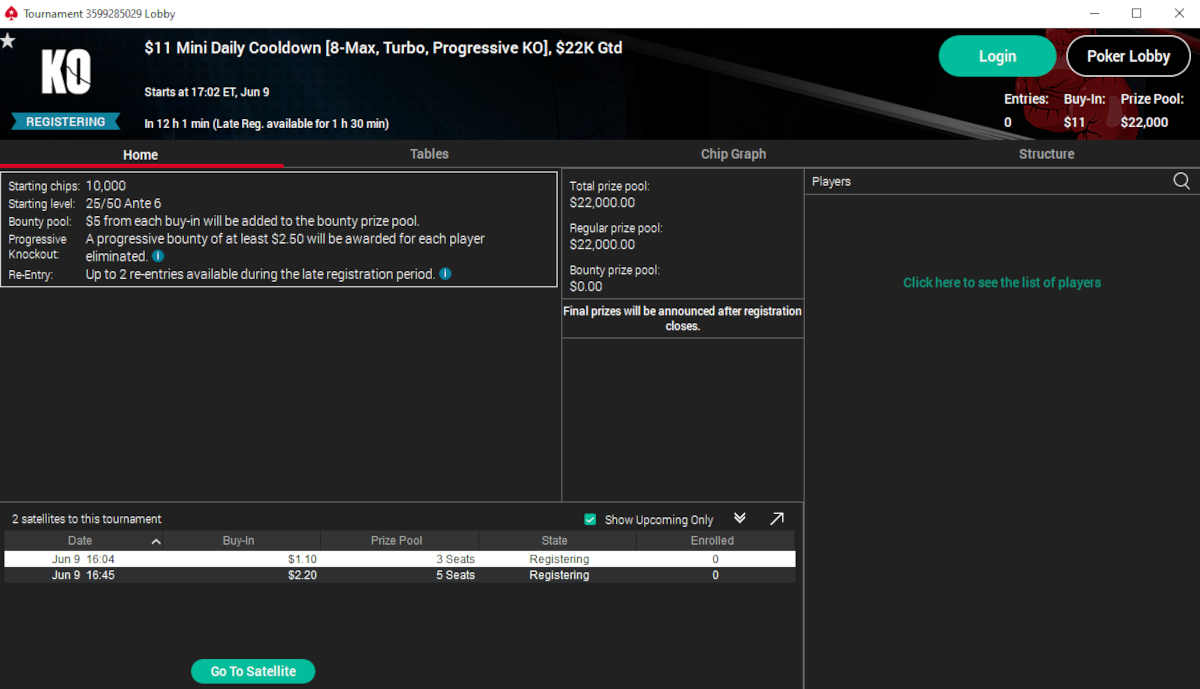Click the Prize Pool $22,000 header value

[x=1144, y=122]
